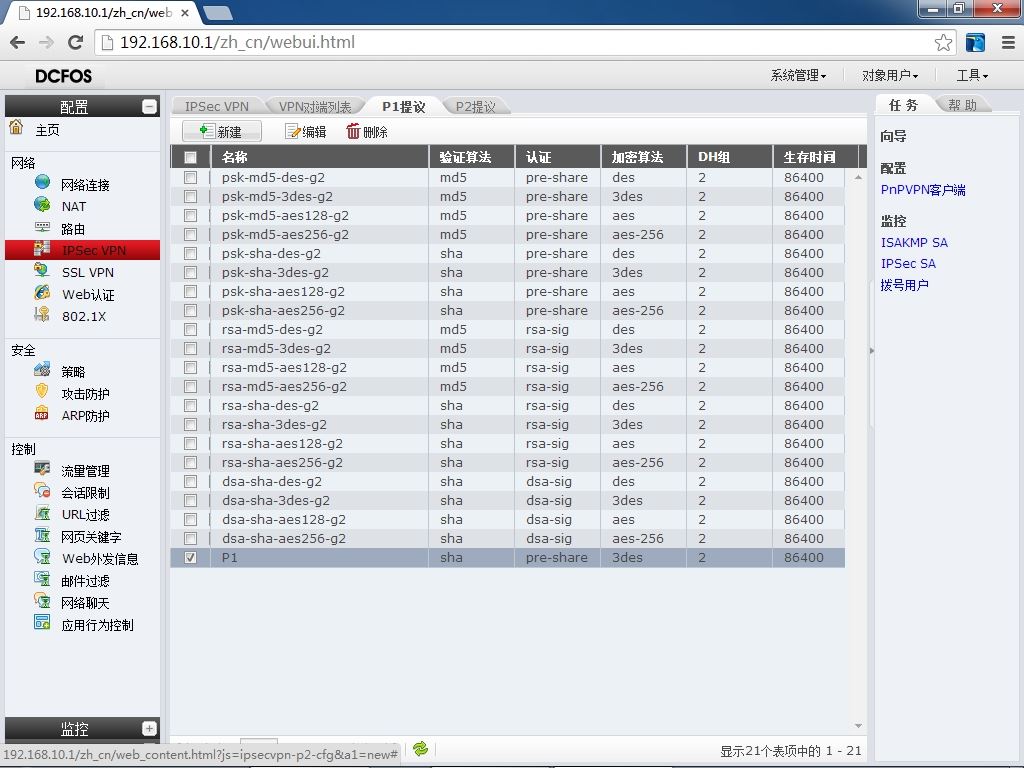Open the 主页 home icon
The image size is (1024, 768).
tap(16, 128)
